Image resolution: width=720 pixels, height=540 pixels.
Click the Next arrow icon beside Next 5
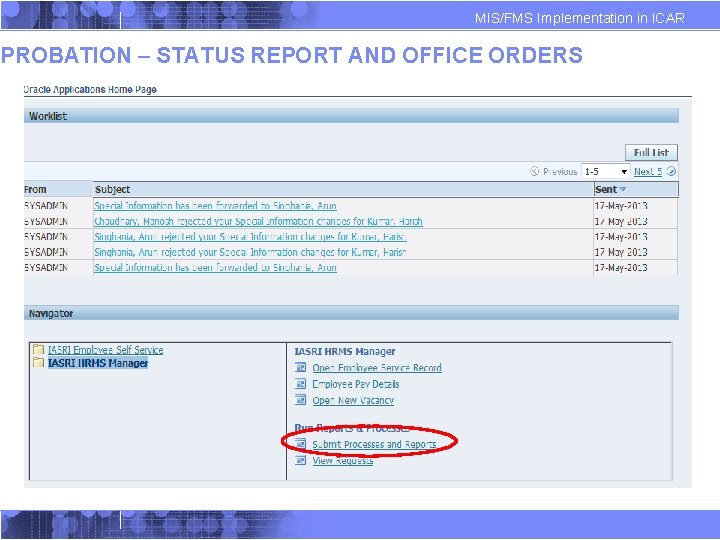pos(671,171)
